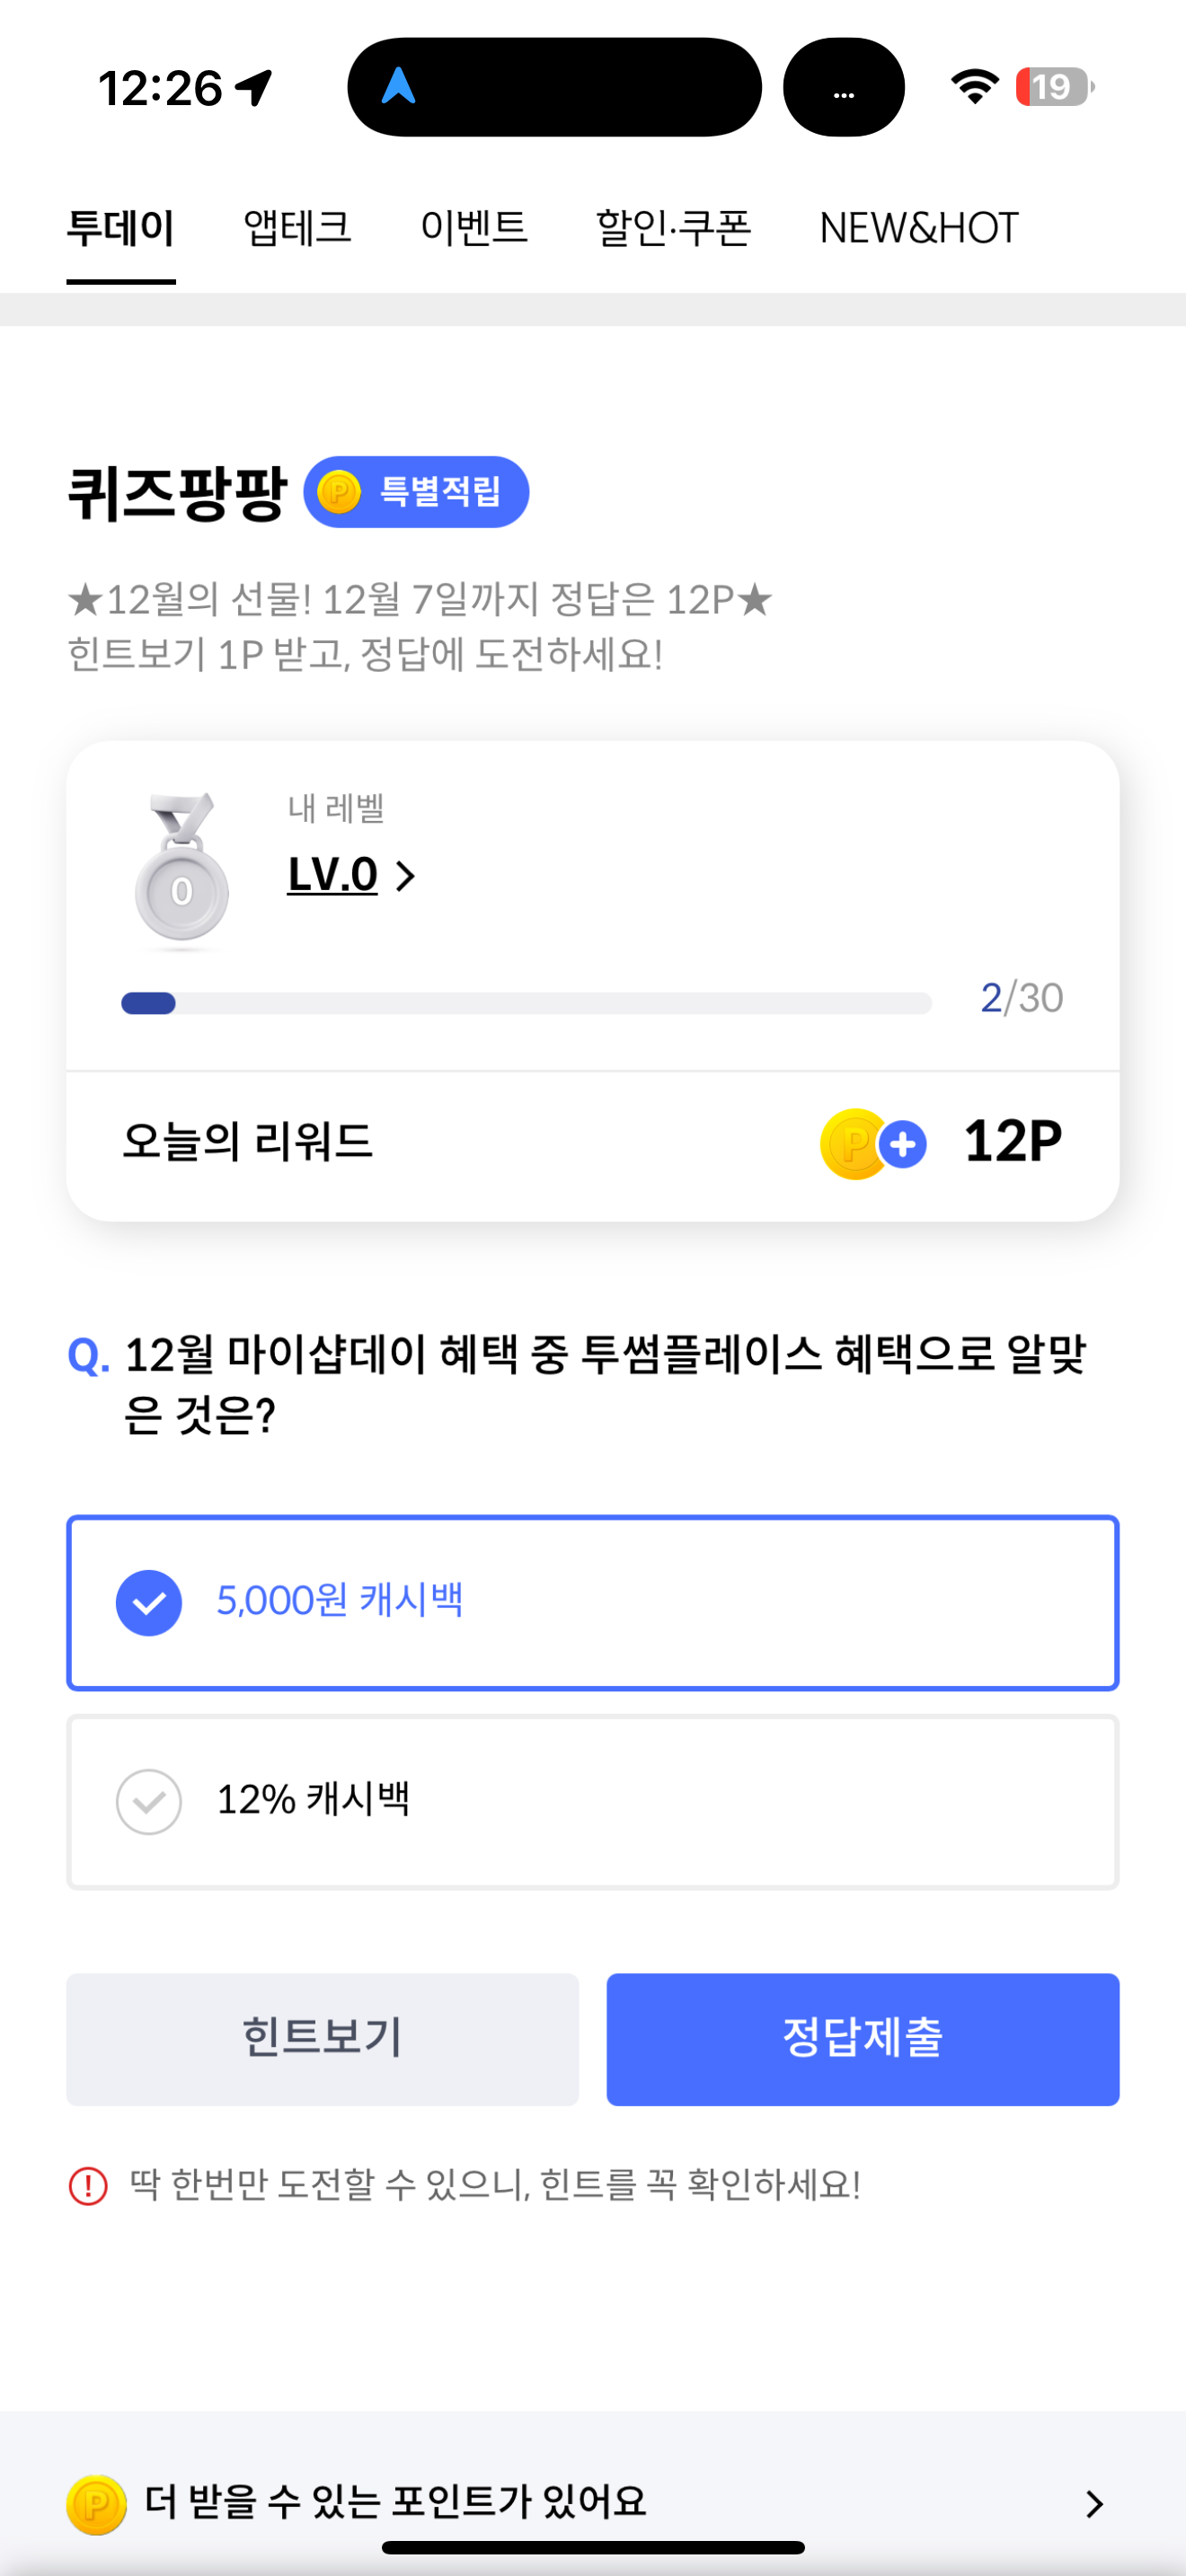The image size is (1186, 2576).
Task: Tap the blue navigation arrow in Dynamic Island
Action: tap(399, 86)
